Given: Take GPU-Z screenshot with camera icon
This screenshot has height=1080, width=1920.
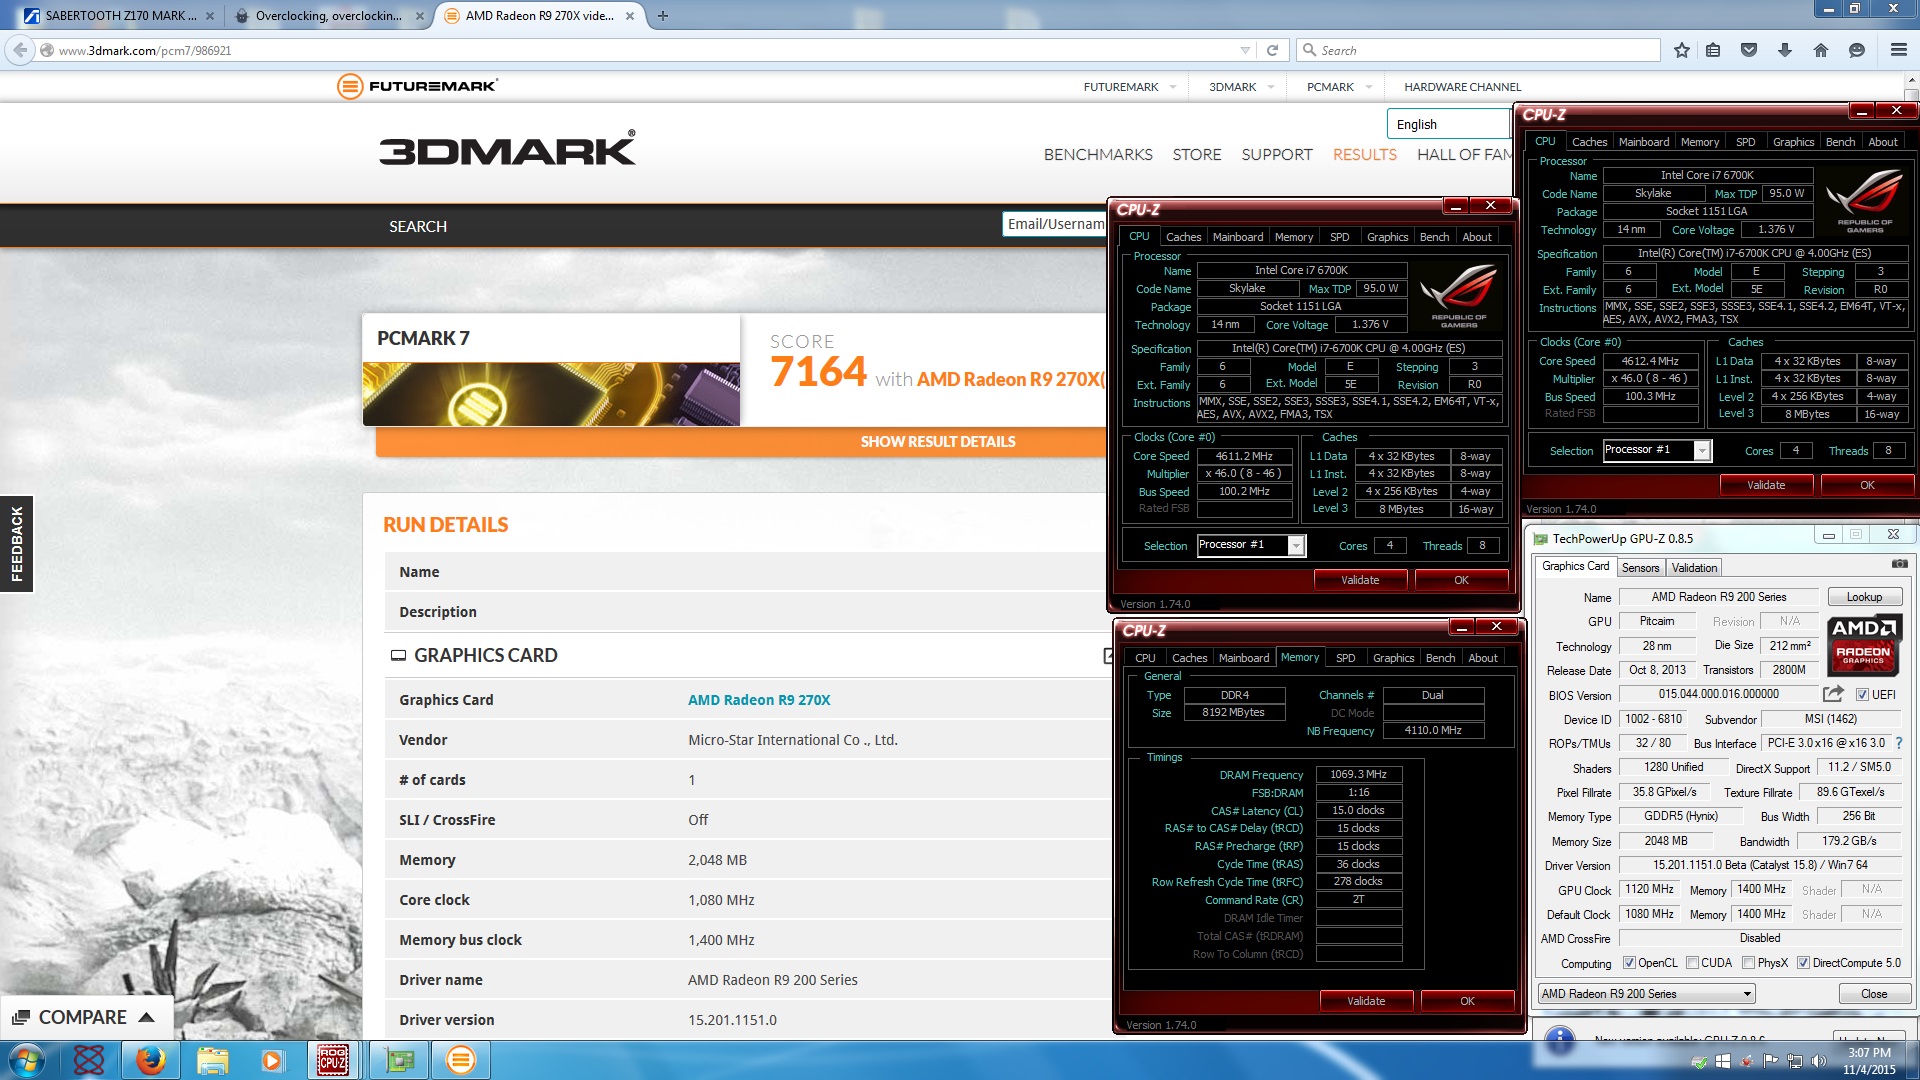Looking at the screenshot, I should [1899, 565].
